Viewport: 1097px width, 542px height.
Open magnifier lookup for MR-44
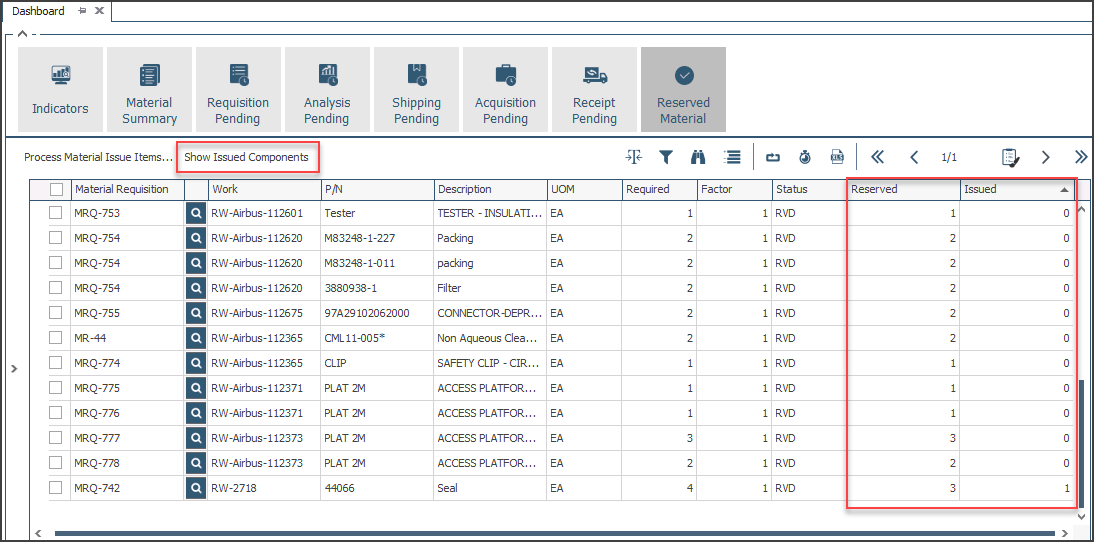point(196,338)
